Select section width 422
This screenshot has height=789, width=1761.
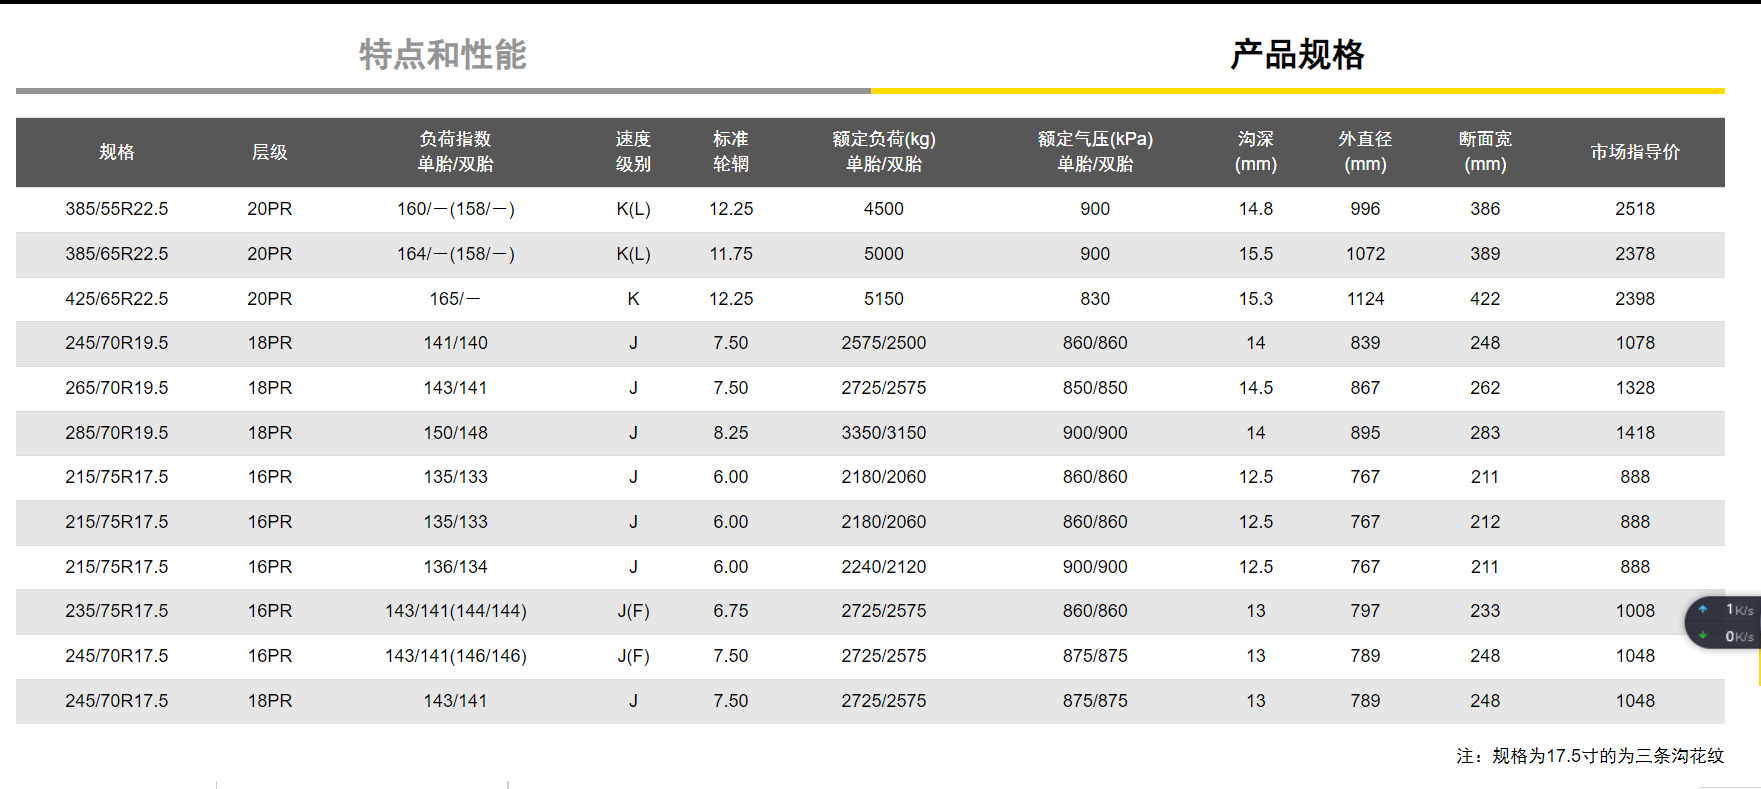click(x=1485, y=299)
